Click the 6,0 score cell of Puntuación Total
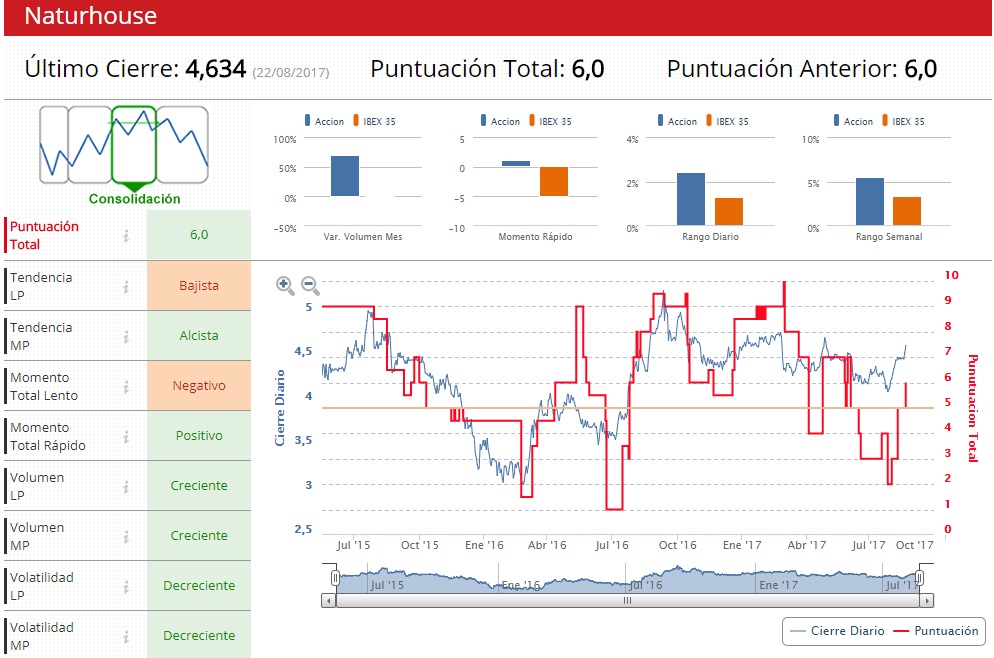The image size is (994, 658). (199, 235)
